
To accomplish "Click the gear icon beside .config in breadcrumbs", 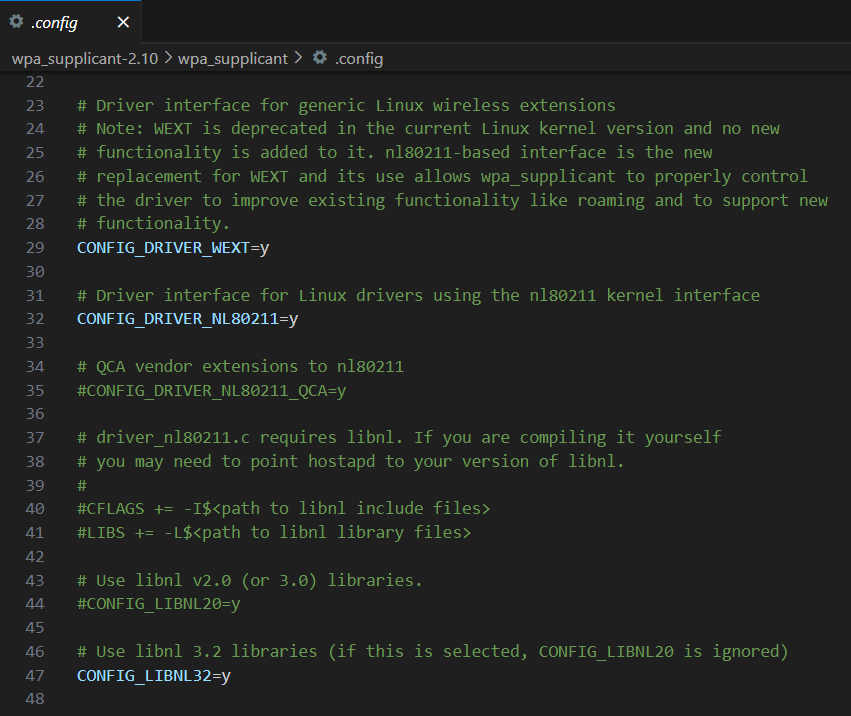I will 320,58.
